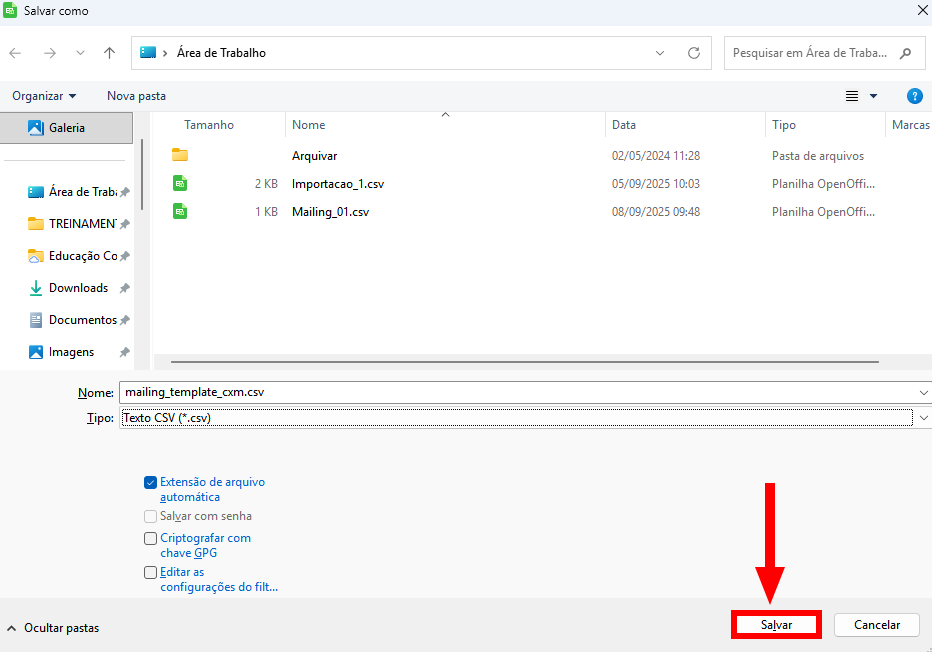This screenshot has height=652, width=932.
Task: Open the help question mark icon
Action: tap(913, 96)
